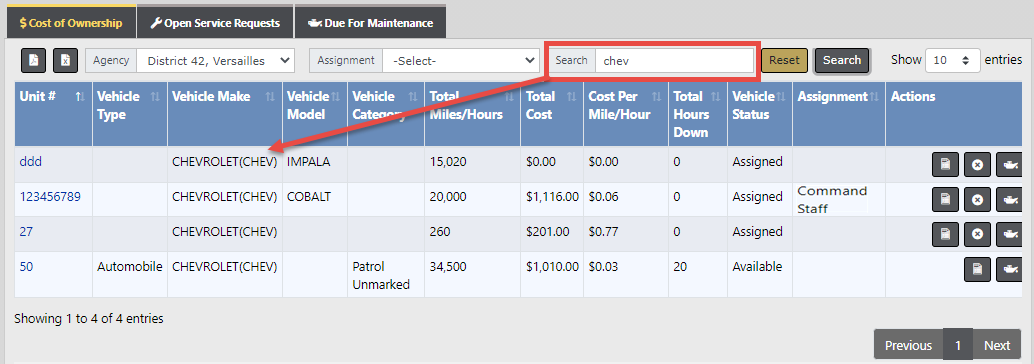Image resolution: width=1034 pixels, height=364 pixels.
Task: Adjust the Show entries count stepper
Action: click(x=953, y=60)
